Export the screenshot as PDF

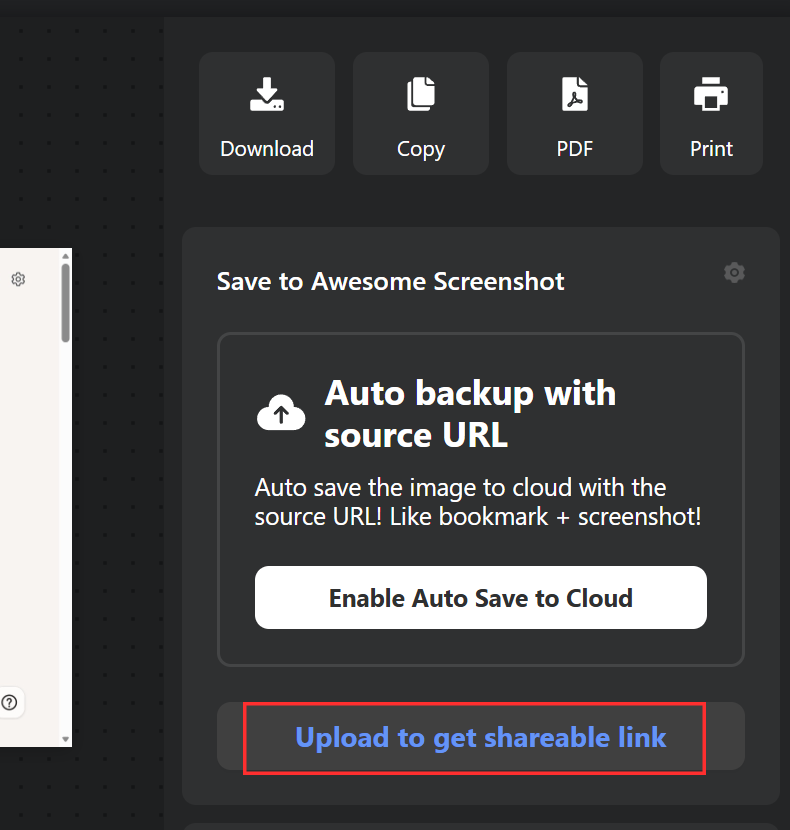pos(575,113)
